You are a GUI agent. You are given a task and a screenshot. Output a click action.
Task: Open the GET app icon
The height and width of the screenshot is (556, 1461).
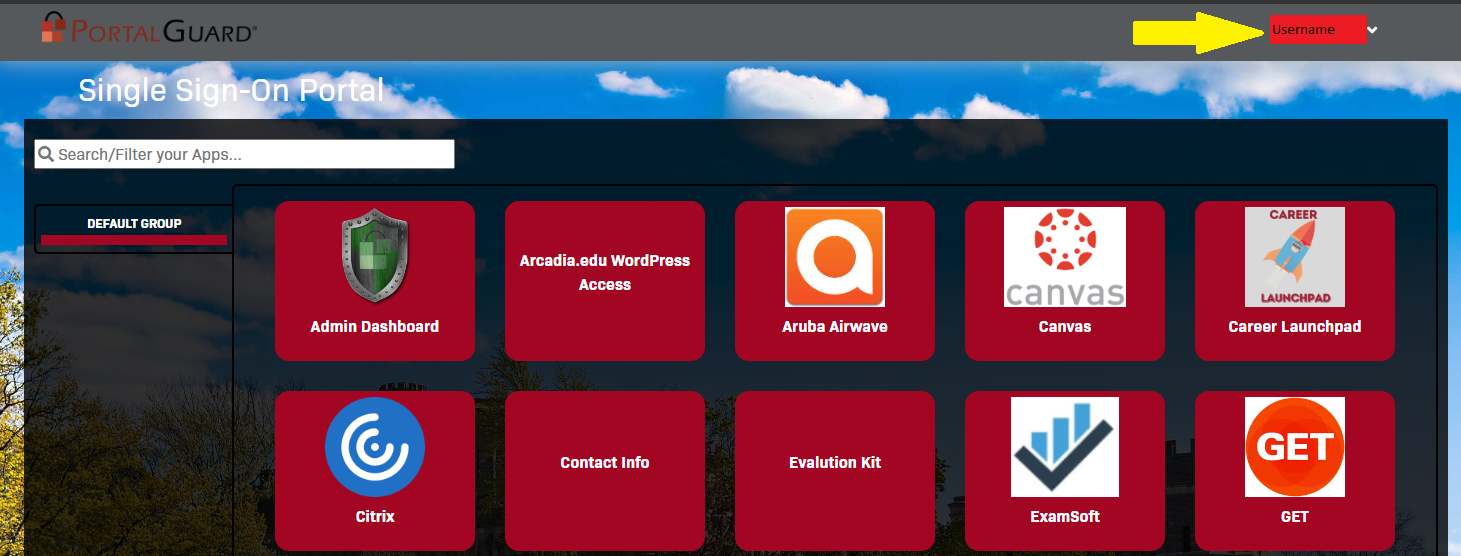(x=1295, y=447)
